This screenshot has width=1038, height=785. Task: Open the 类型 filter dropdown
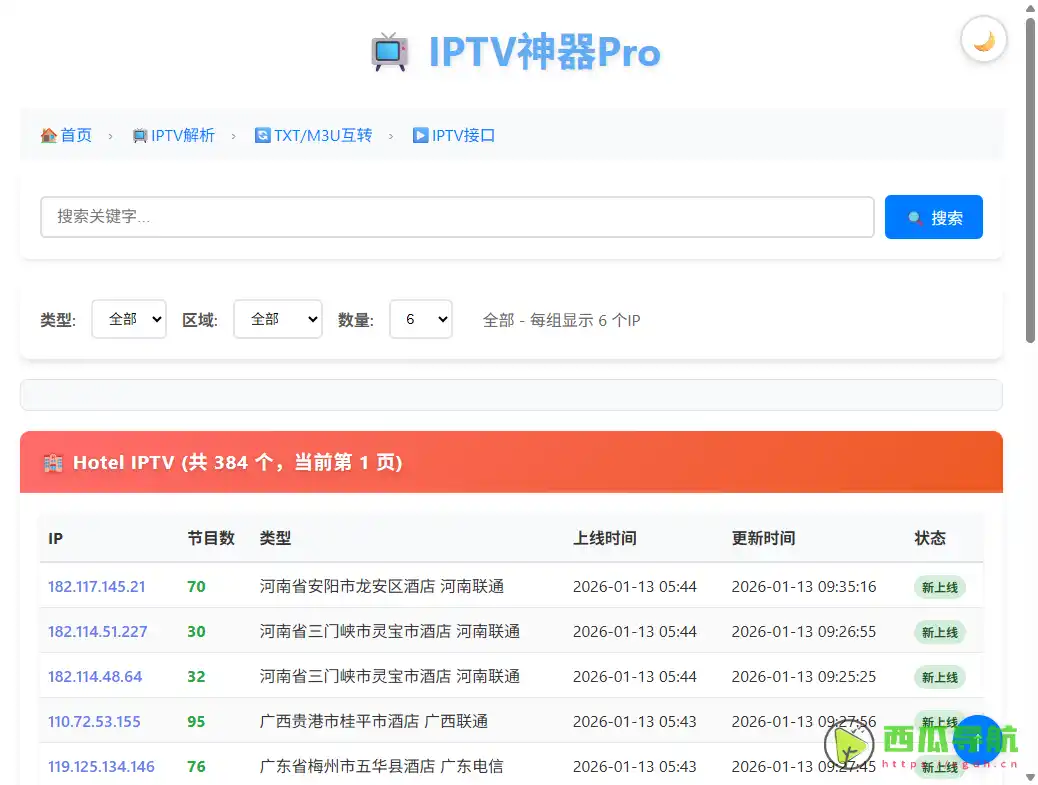coord(128,319)
